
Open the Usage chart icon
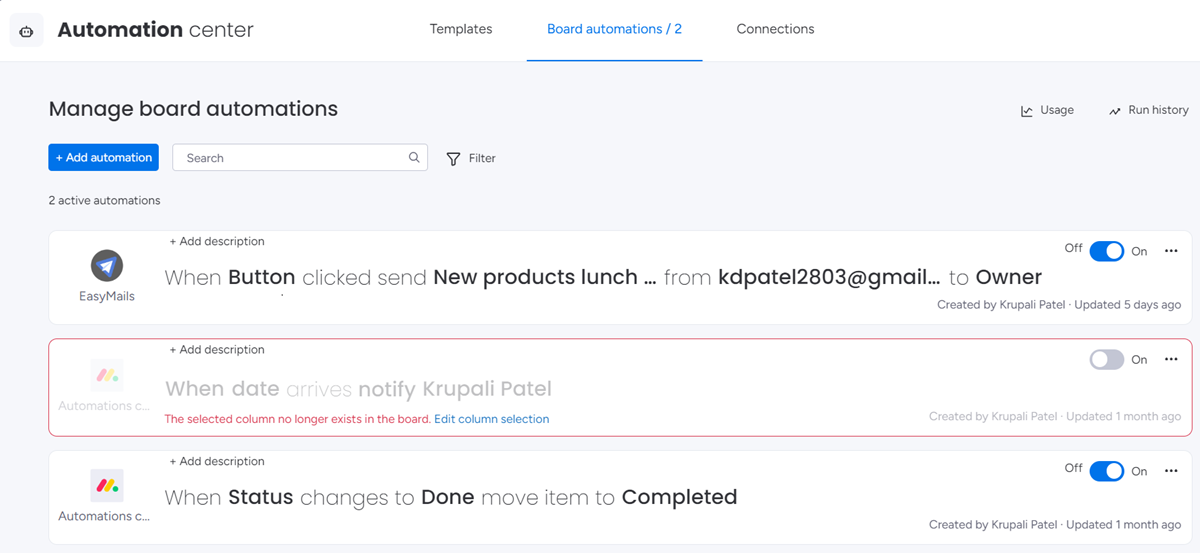pyautogui.click(x=1027, y=111)
